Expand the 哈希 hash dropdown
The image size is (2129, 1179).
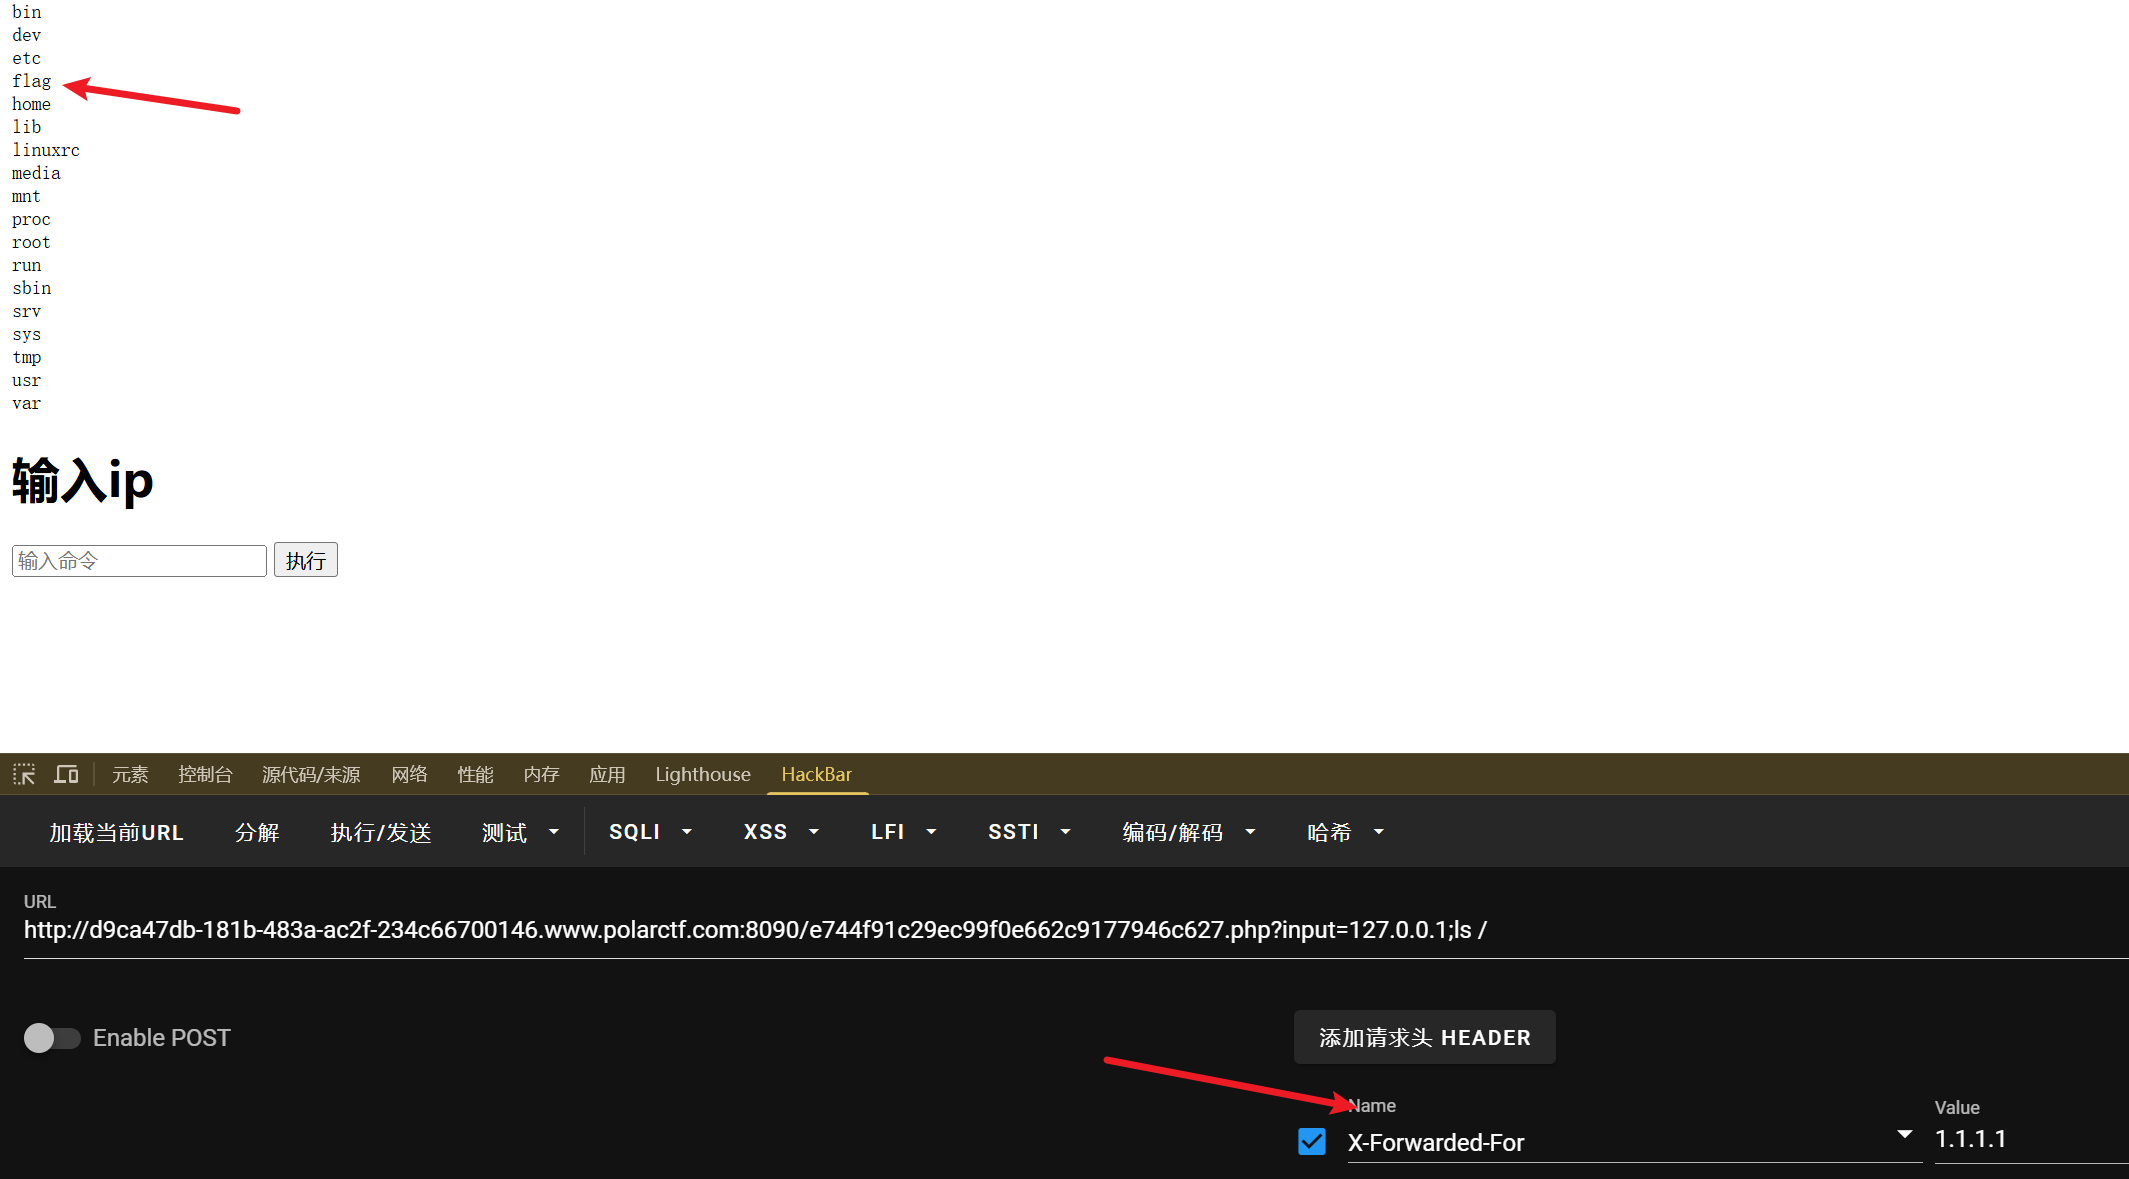(x=1378, y=831)
